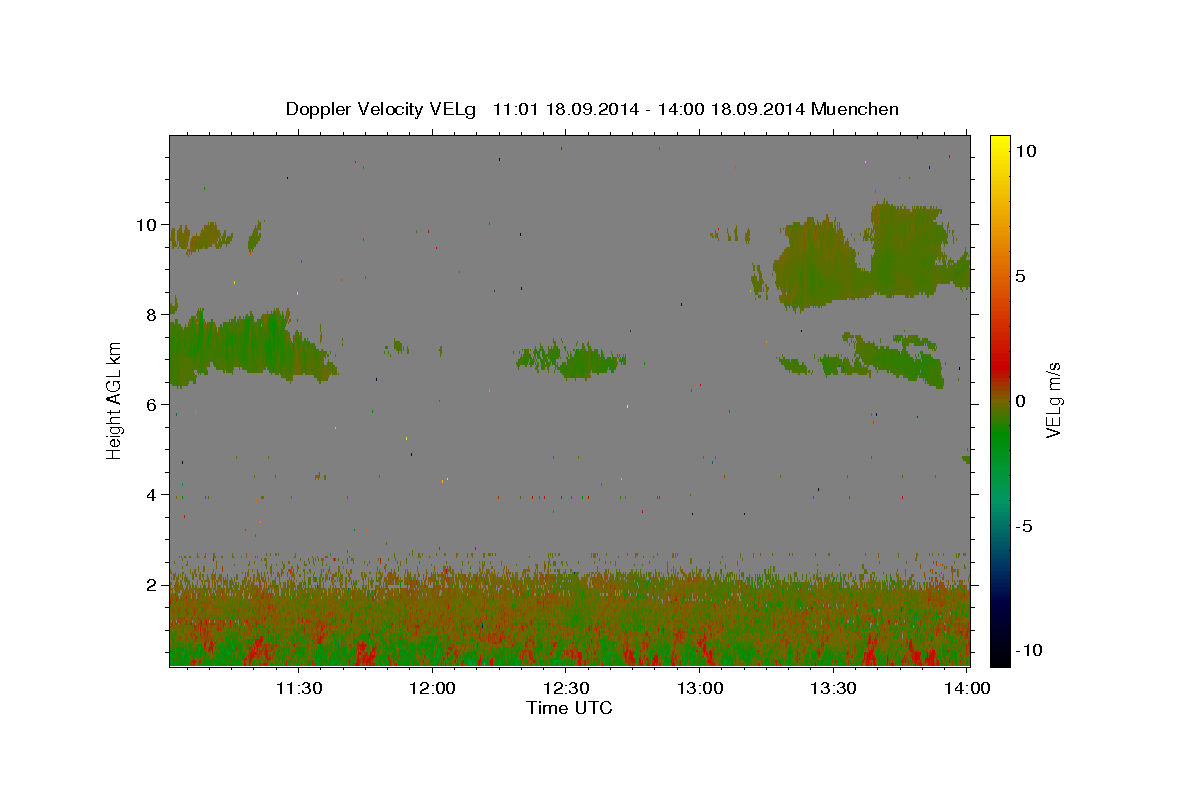1200x800 pixels.
Task: Click the 13:30 time tick label
Action: (x=833, y=688)
